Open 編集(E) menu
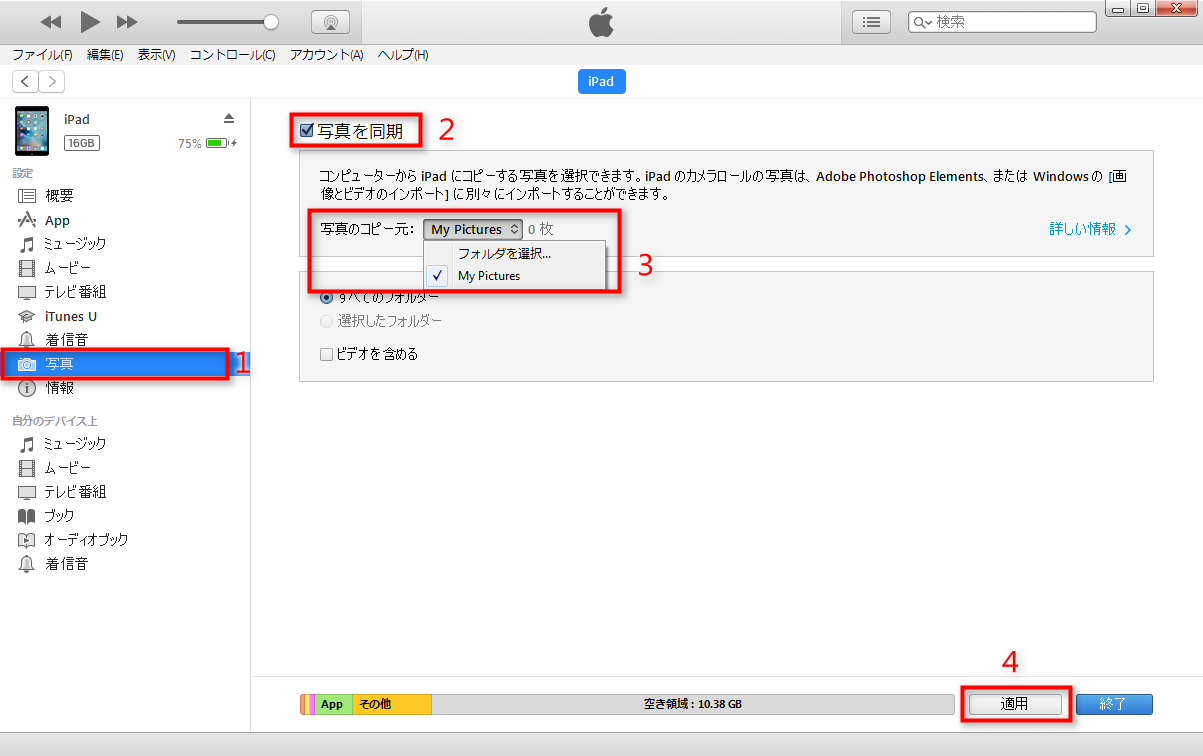This screenshot has height=756, width=1203. [x=105, y=55]
